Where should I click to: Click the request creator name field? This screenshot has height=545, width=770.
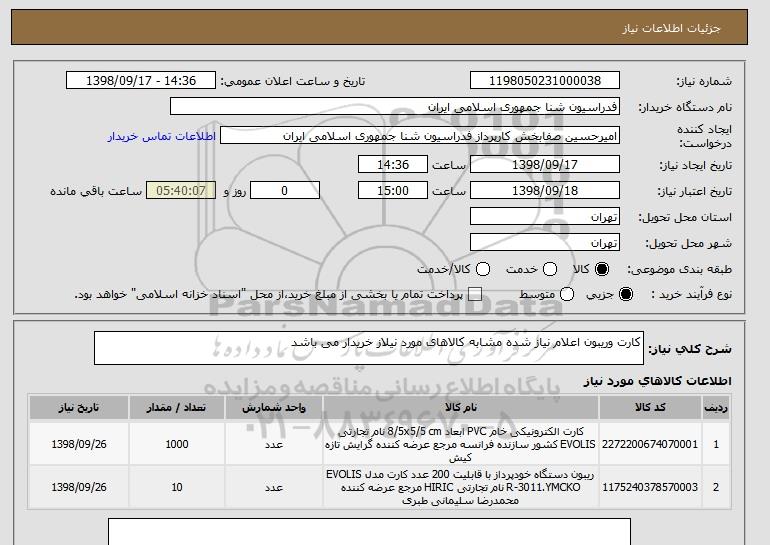420,136
